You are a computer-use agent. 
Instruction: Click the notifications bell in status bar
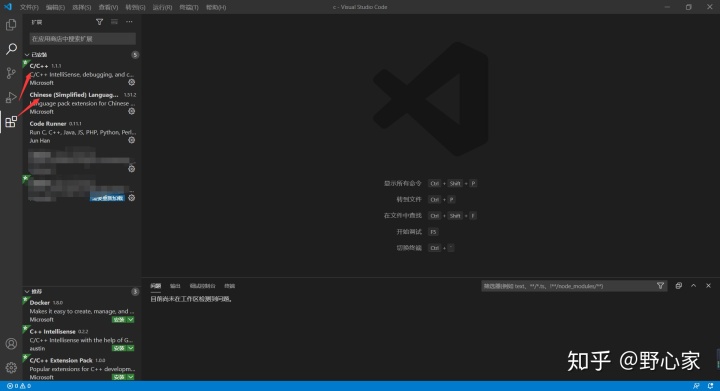710,386
